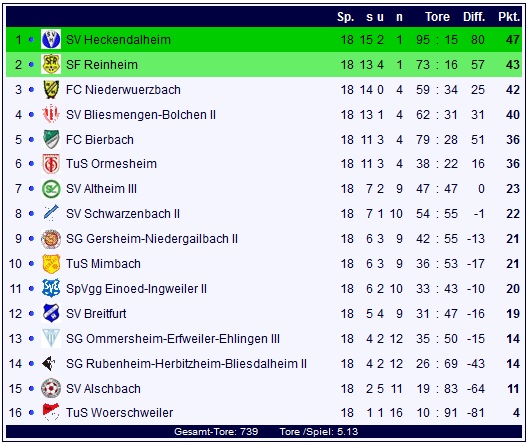Click the TuS Woerschweiler red flag logo
The image size is (529, 445).
(51, 412)
